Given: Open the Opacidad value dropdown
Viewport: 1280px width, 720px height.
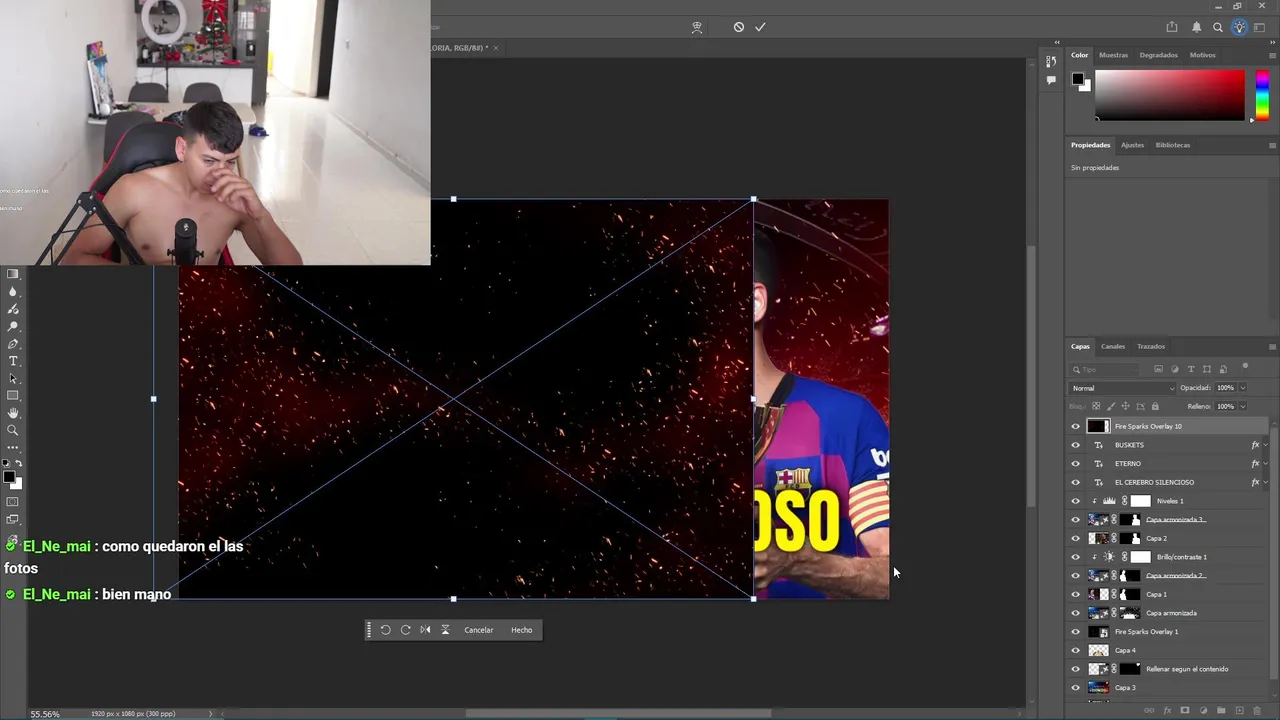Looking at the screenshot, I should pyautogui.click(x=1242, y=388).
